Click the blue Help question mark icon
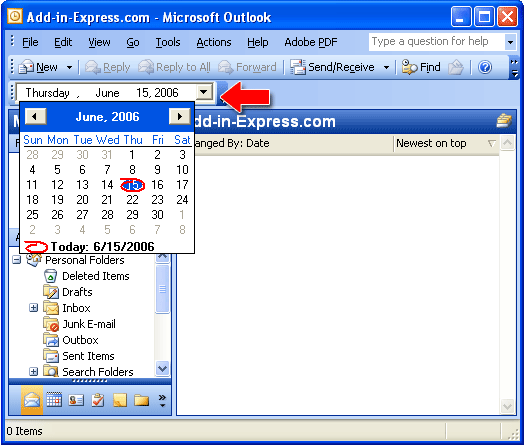 pyautogui.click(x=485, y=67)
